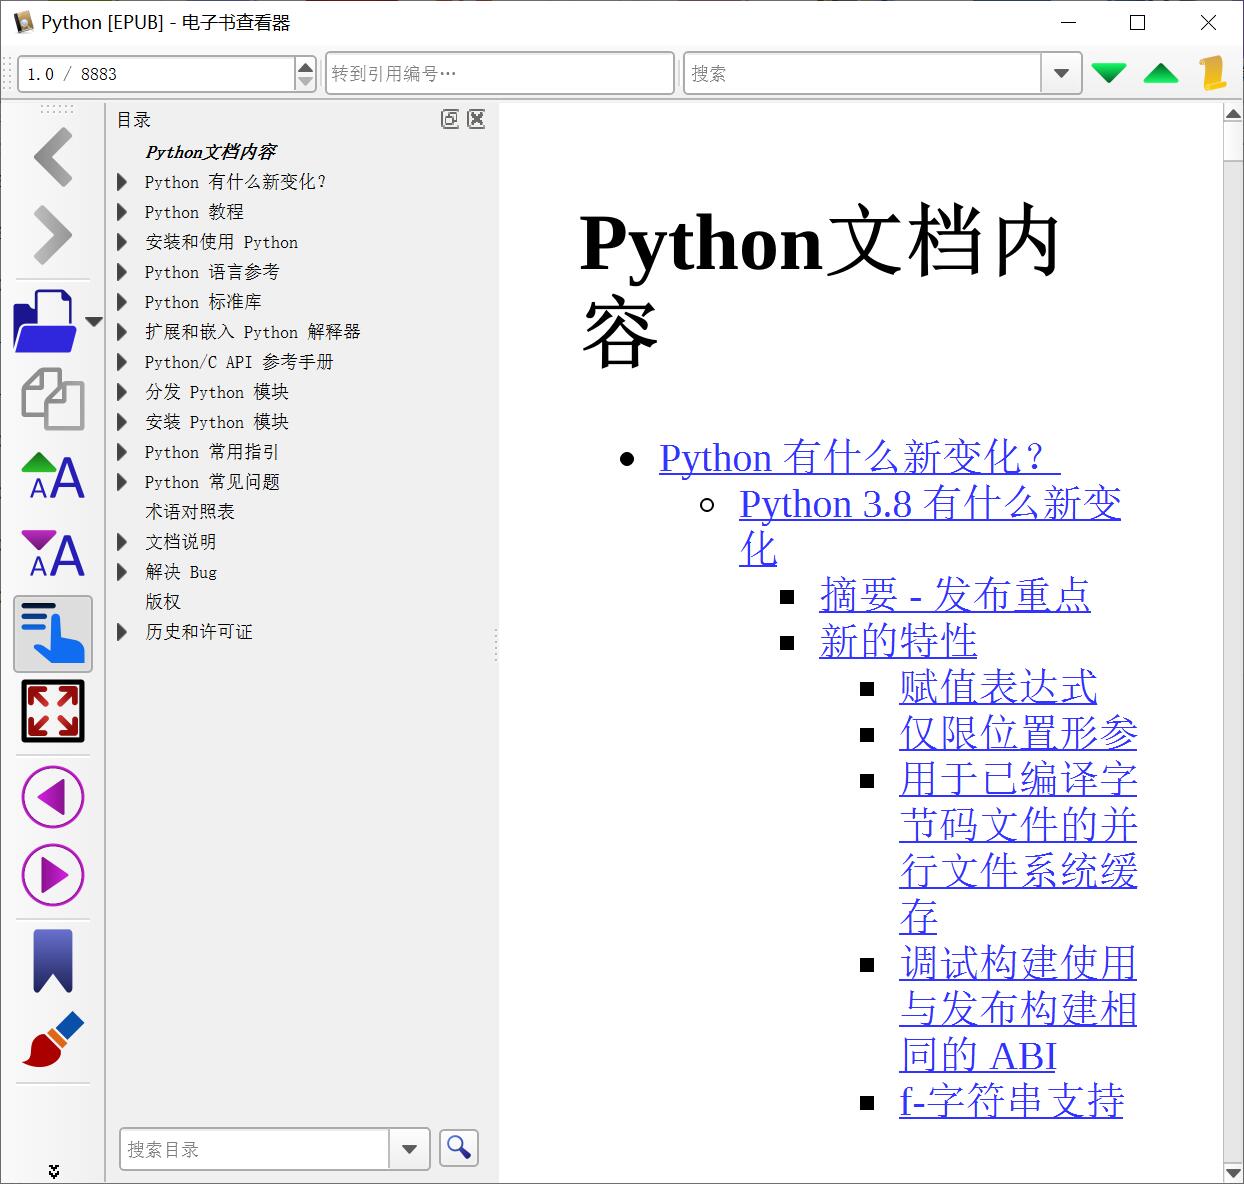Open the directory search options dropdown
The width and height of the screenshot is (1244, 1184).
[x=409, y=1149]
